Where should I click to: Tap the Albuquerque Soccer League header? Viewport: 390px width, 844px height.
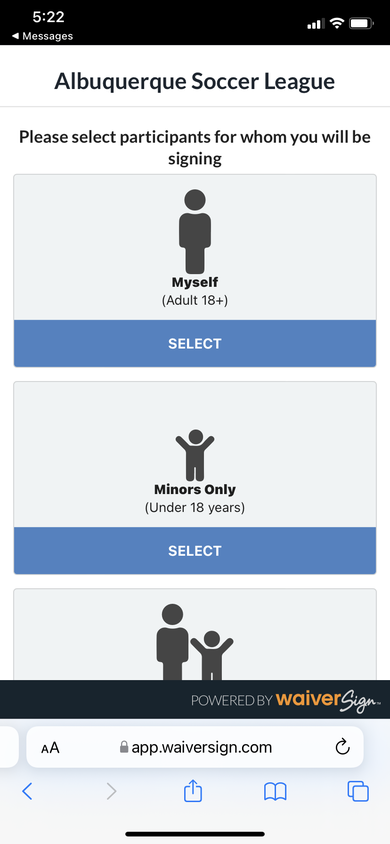pyautogui.click(x=195, y=81)
